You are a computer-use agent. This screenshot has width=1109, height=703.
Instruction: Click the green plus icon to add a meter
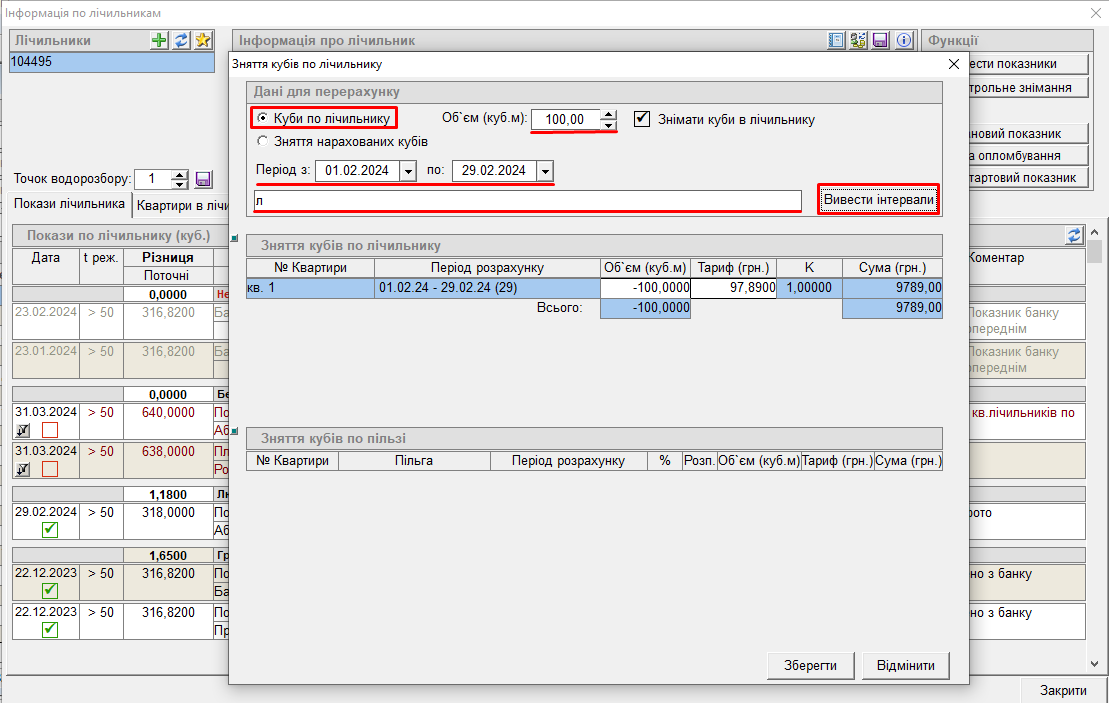pos(159,40)
